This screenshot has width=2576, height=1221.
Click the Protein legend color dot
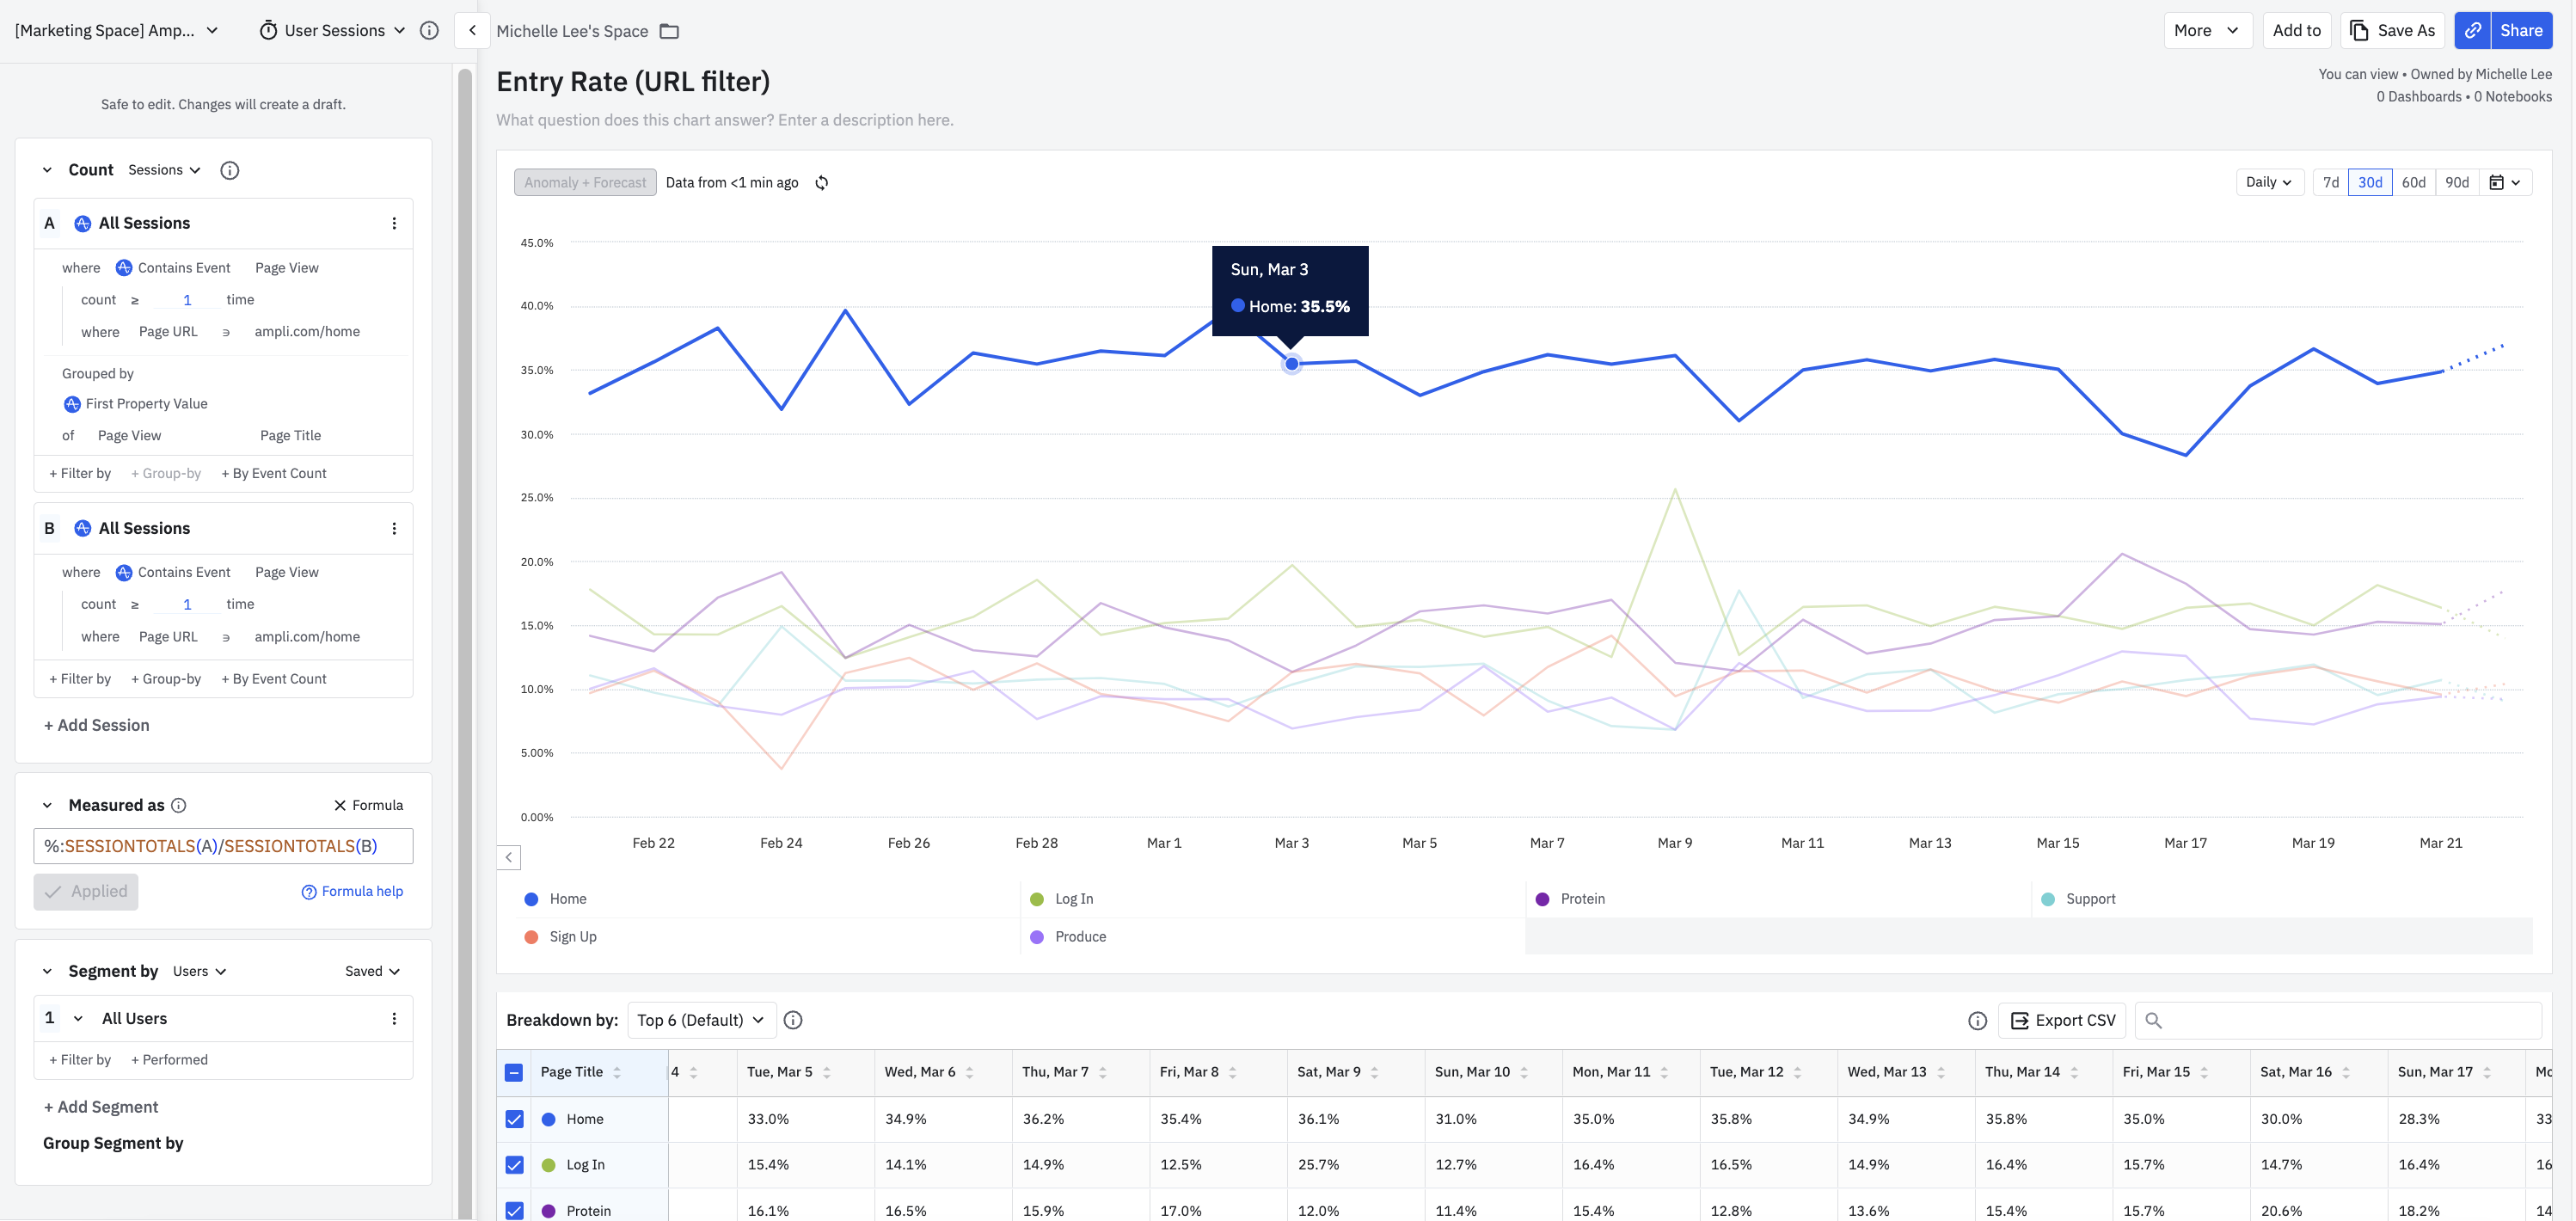(x=1542, y=900)
